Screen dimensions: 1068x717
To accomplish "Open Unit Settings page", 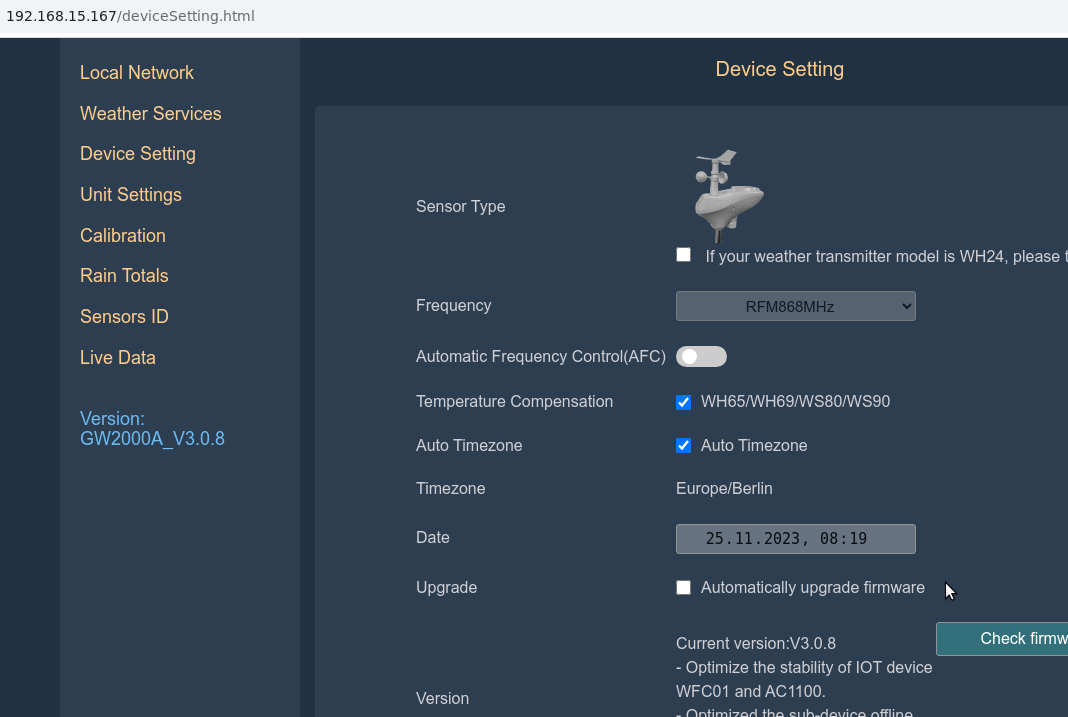I will pos(131,195).
